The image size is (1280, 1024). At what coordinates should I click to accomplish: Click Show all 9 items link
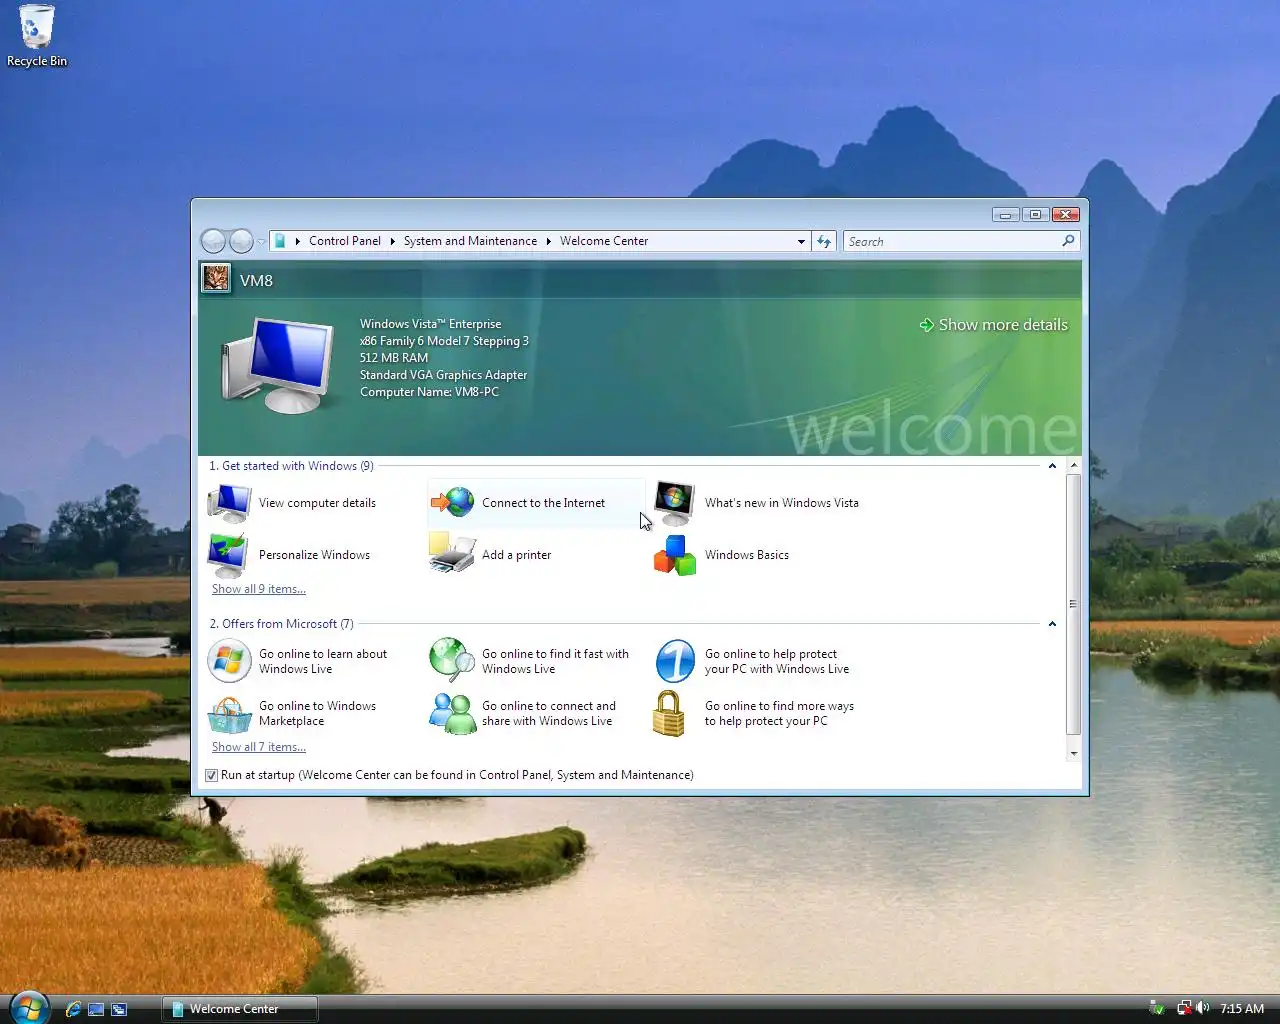[259, 589]
